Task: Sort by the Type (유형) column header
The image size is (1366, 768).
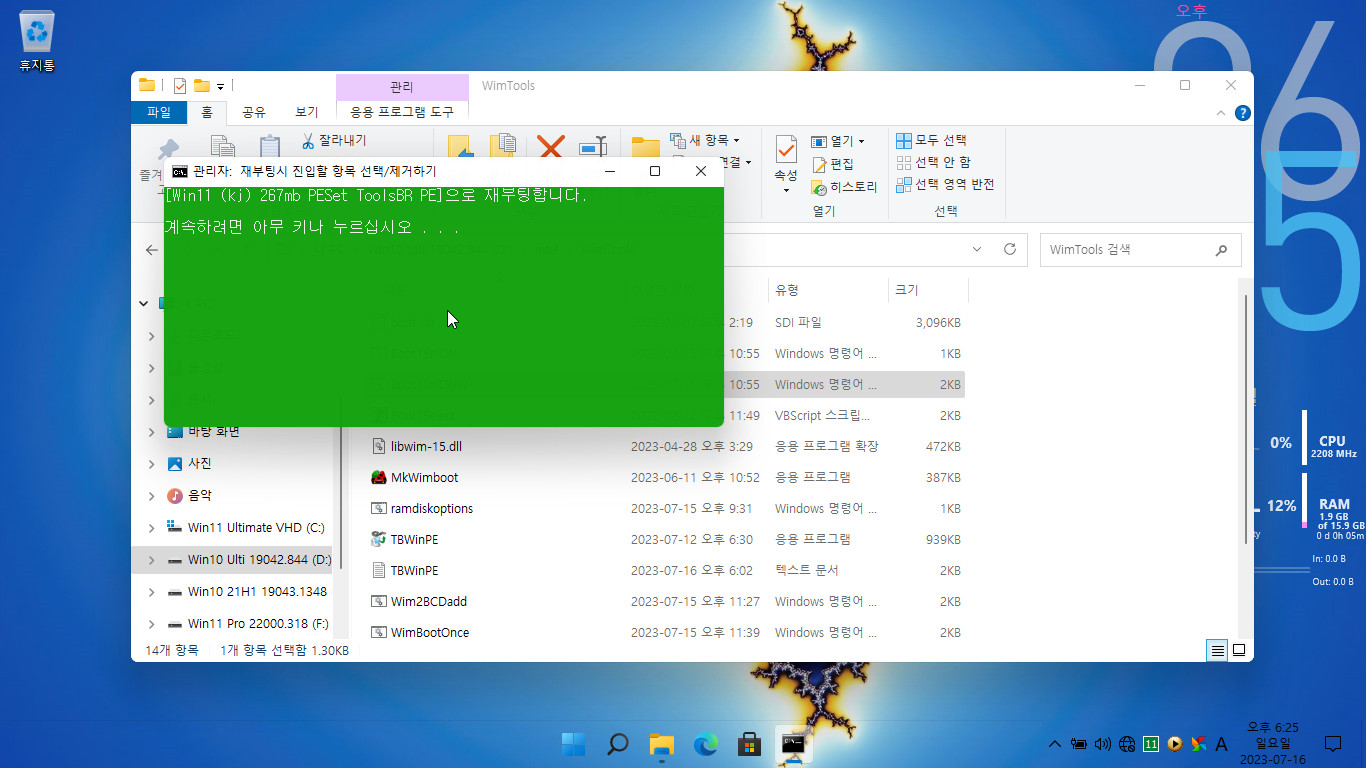Action: [827, 290]
